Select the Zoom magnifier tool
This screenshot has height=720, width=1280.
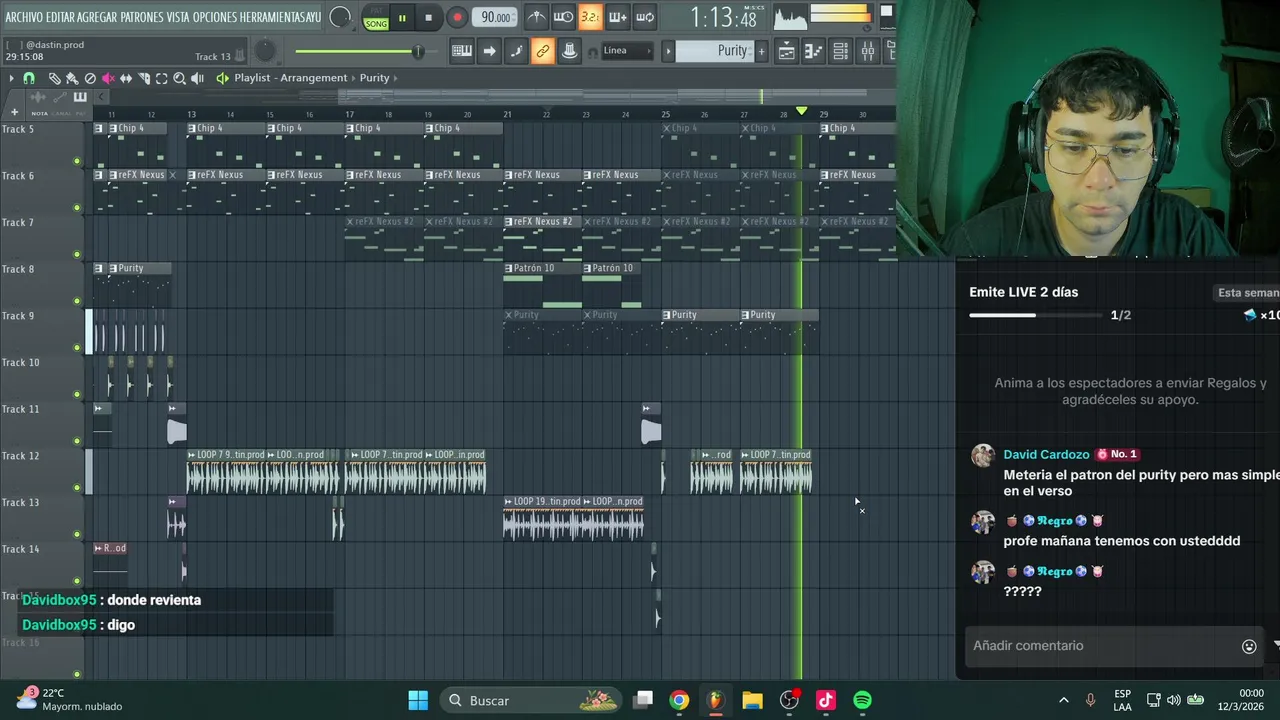tap(179, 78)
